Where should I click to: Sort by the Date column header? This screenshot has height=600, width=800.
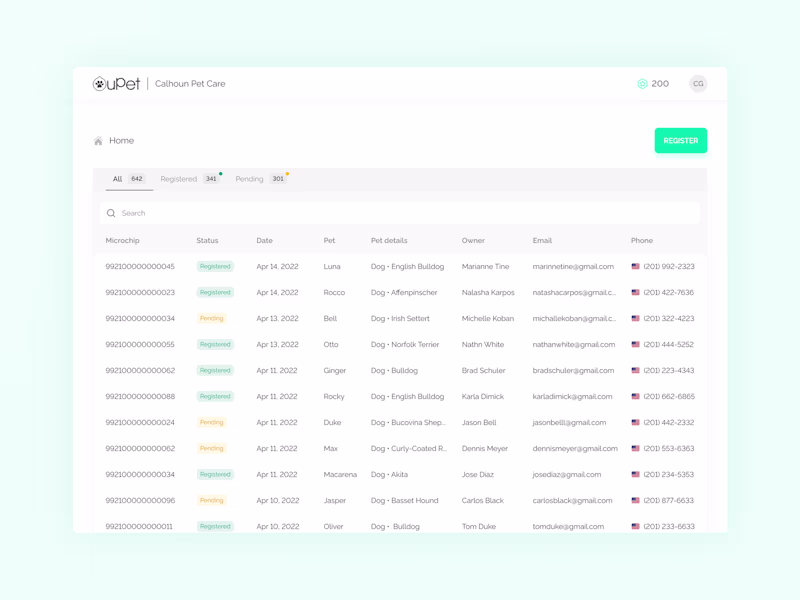267,240
